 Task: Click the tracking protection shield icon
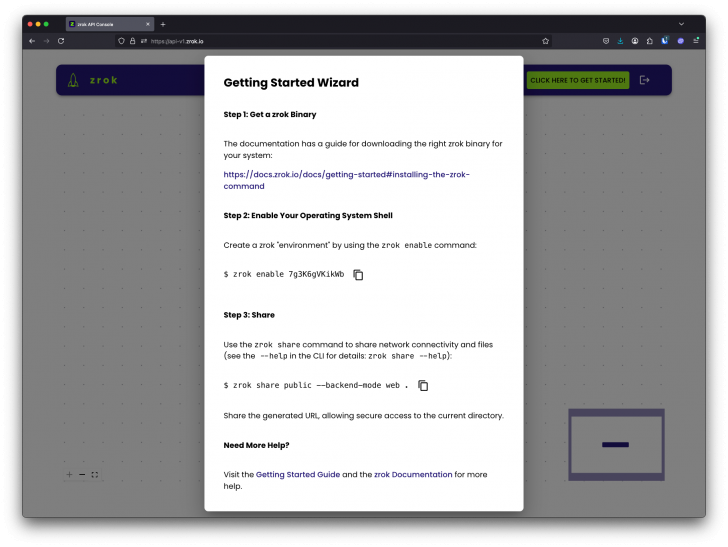pyautogui.click(x=121, y=41)
